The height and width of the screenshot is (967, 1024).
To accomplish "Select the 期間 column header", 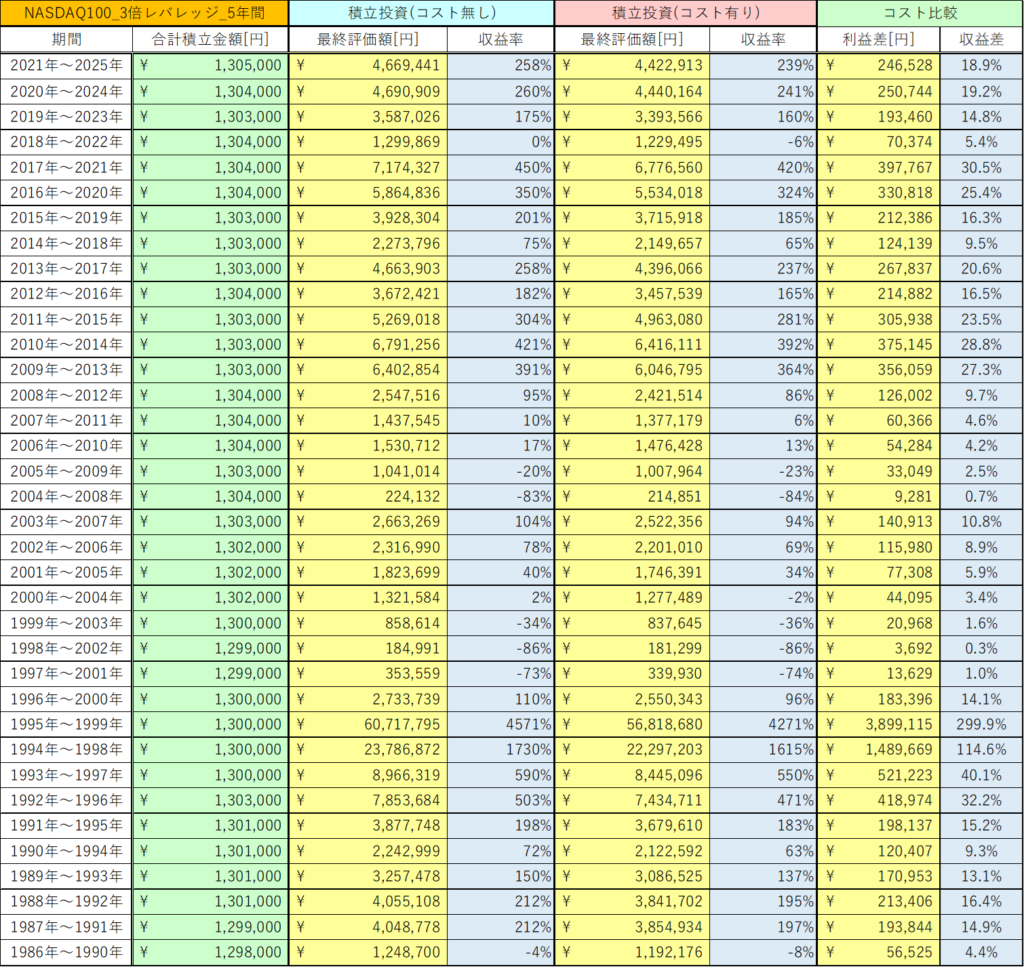I will pos(66,39).
